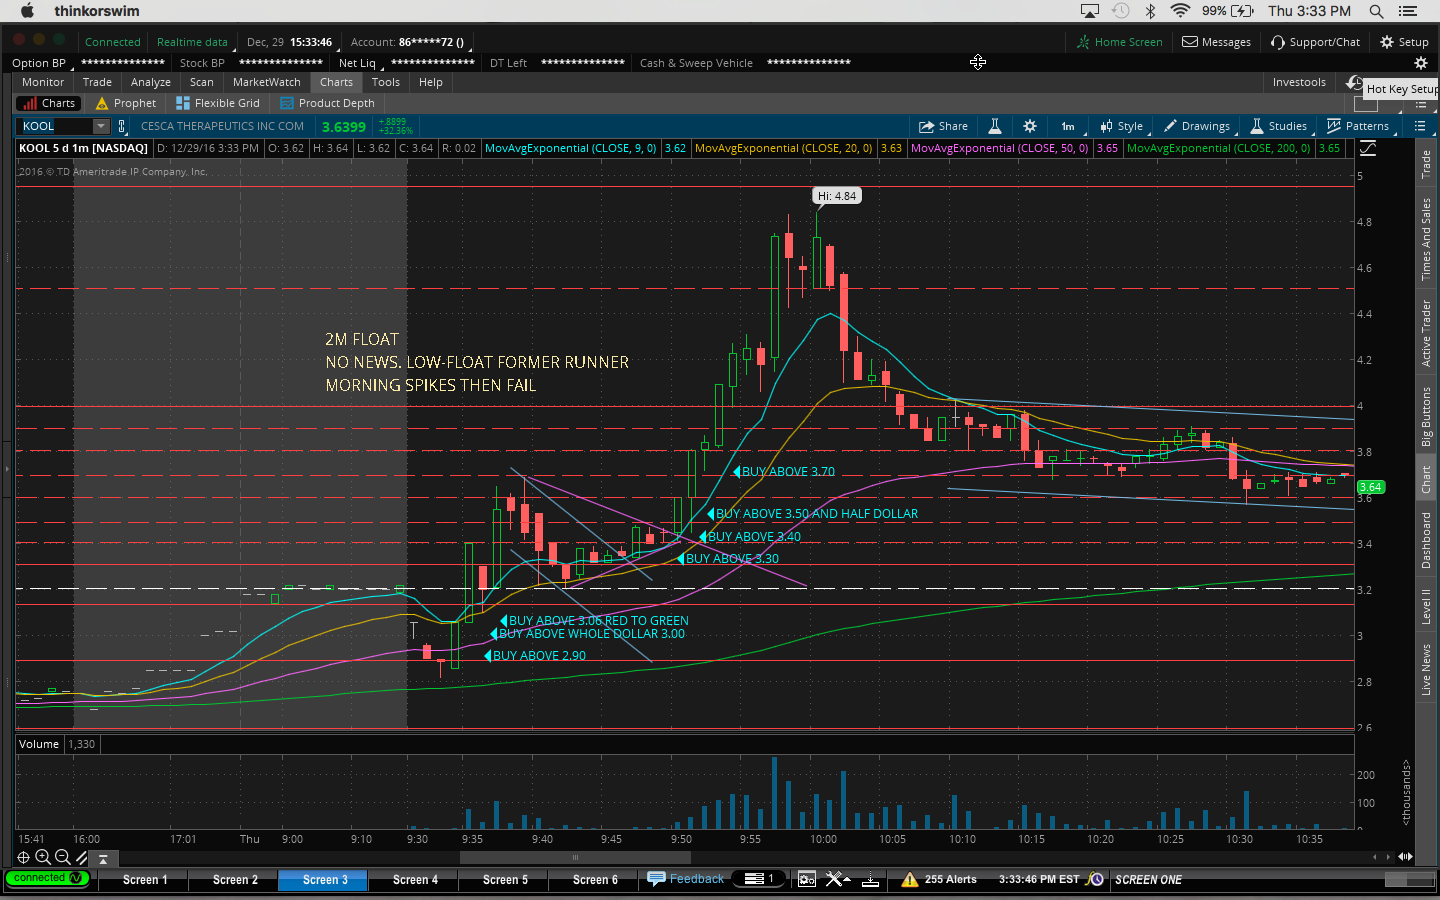Toggle the volume subgraph collapse arrow
Screen dimensions: 1440x900
pos(103,858)
